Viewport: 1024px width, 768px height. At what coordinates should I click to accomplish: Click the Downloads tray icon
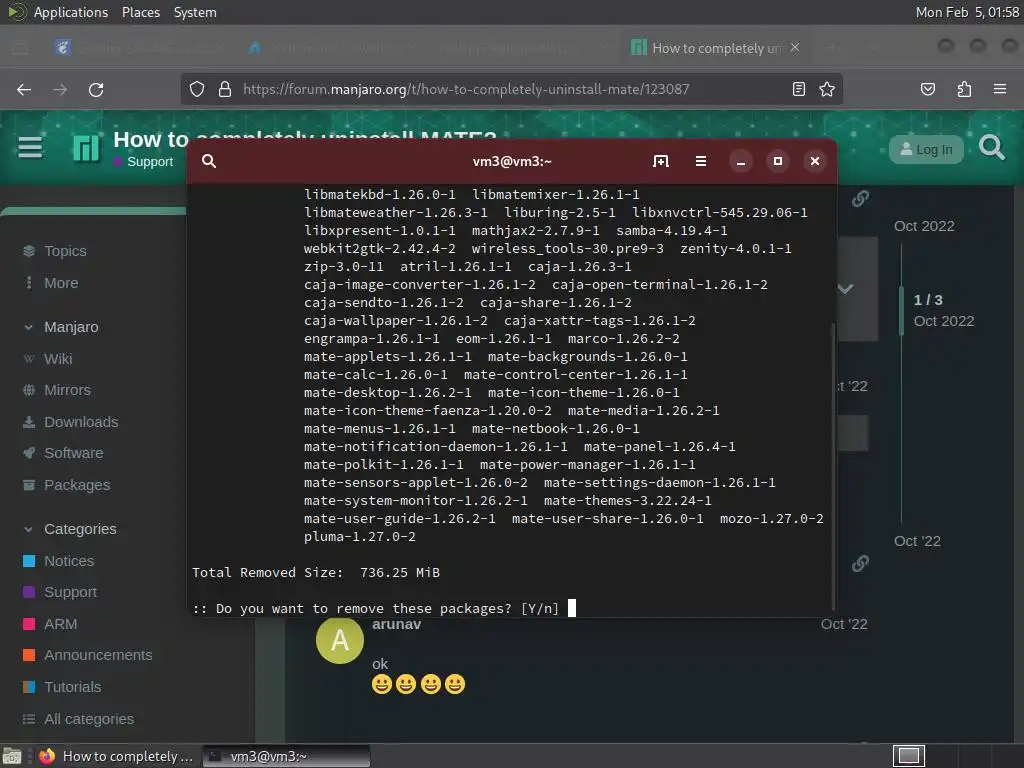pos(29,422)
